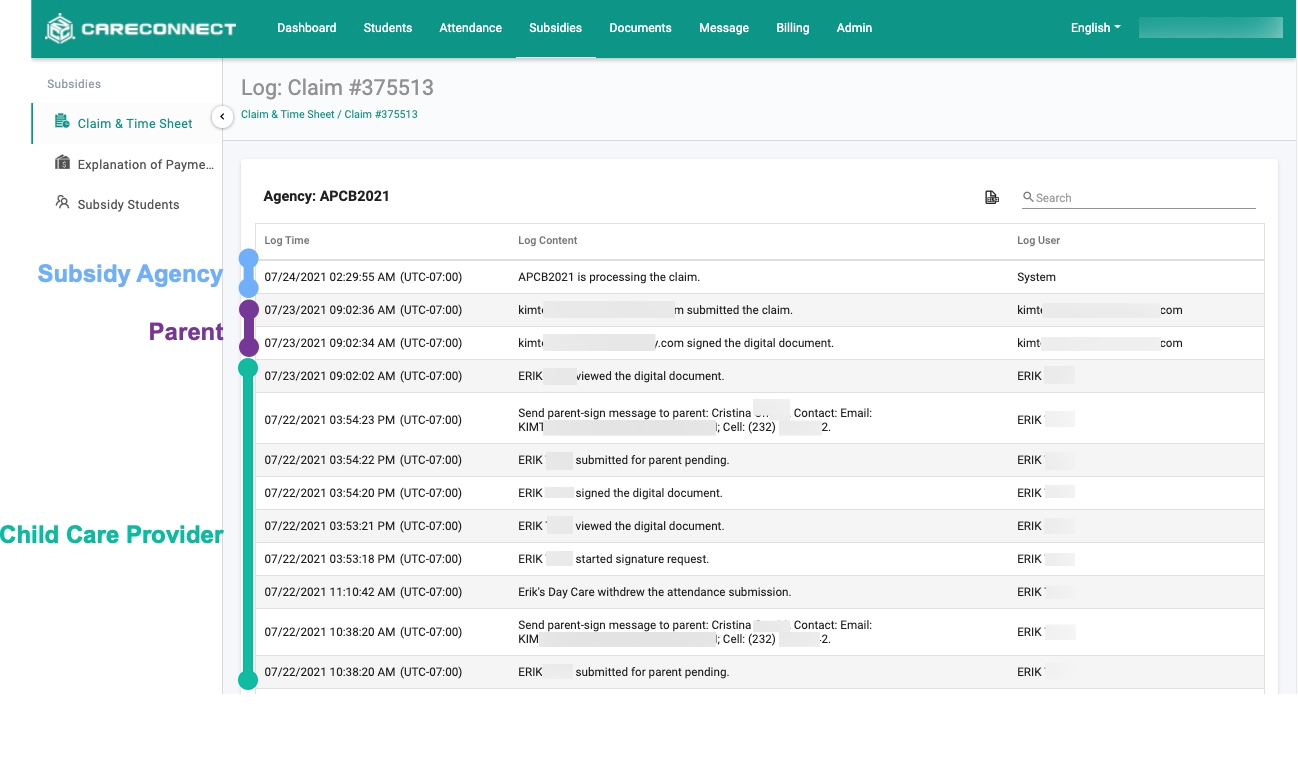Open the Billing section

792,28
